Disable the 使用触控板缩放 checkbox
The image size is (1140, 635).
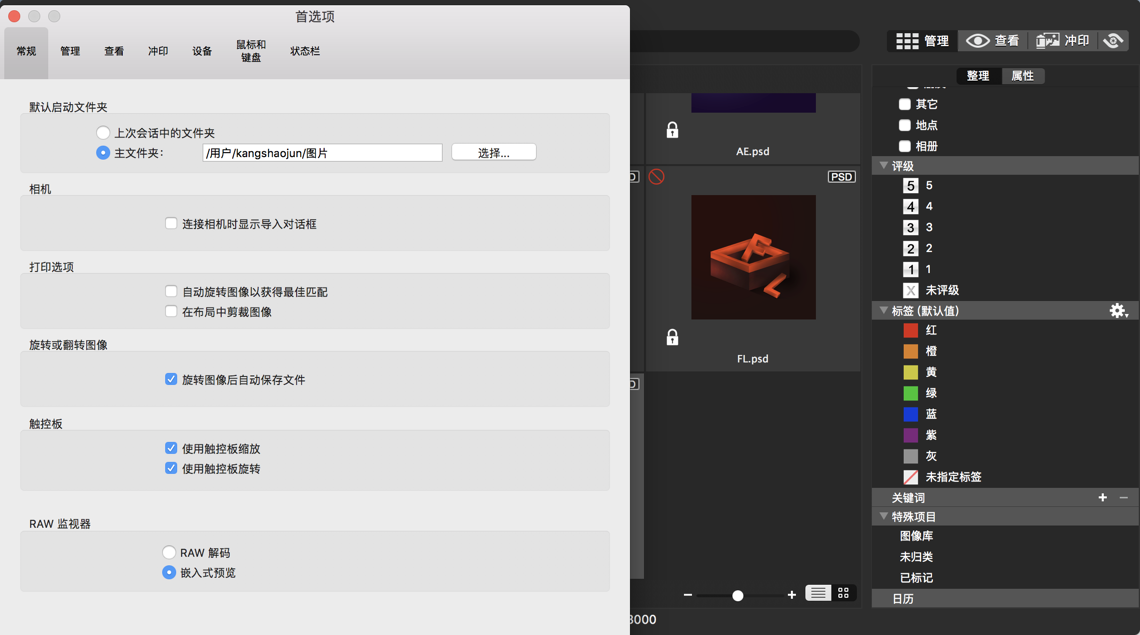(x=171, y=448)
